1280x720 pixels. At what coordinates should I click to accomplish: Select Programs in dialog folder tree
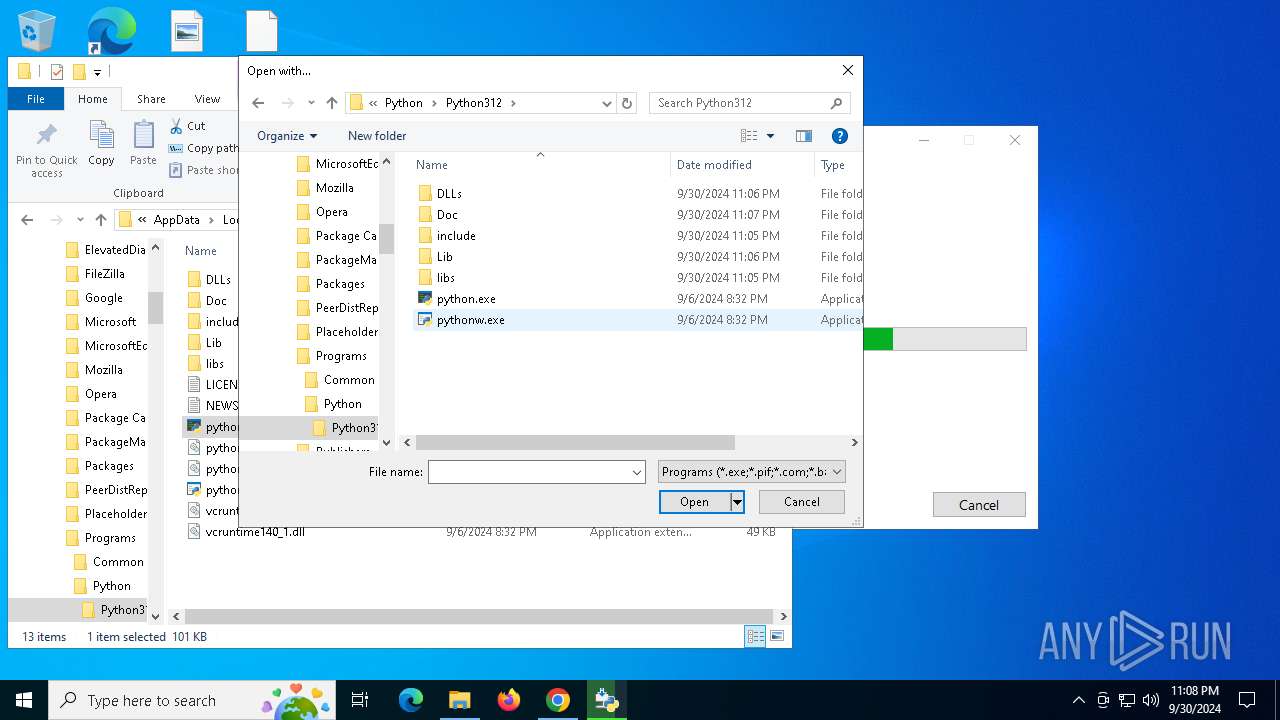341,356
